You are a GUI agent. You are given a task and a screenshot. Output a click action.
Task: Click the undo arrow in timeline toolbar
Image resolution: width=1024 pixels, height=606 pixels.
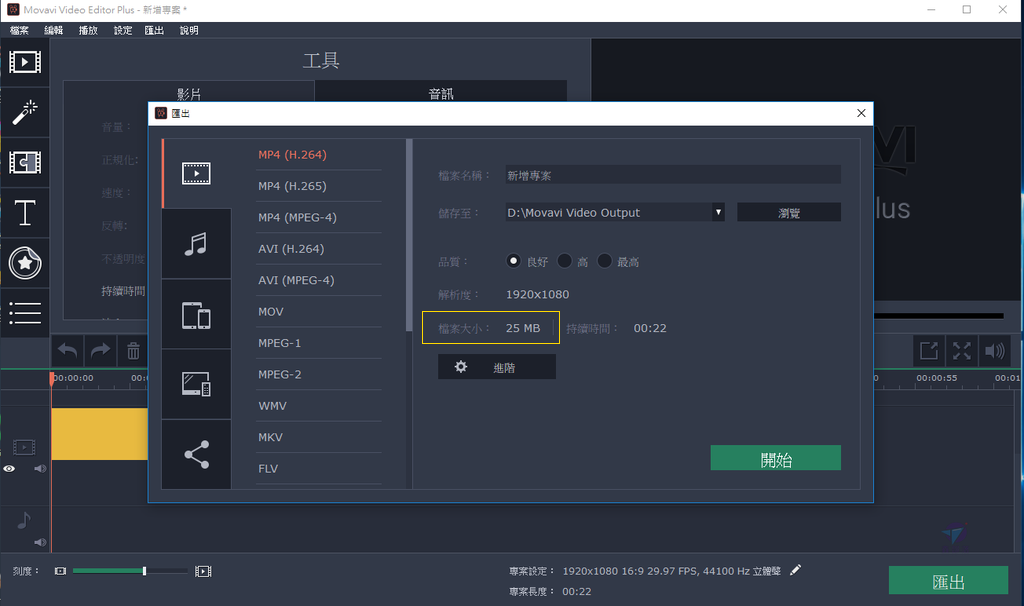click(x=67, y=351)
